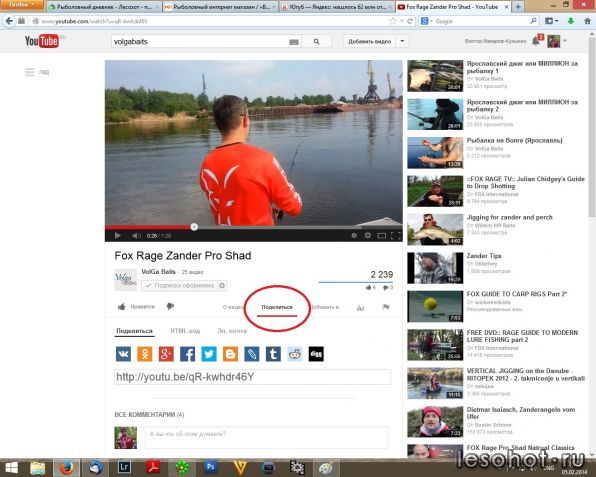The height and width of the screenshot is (477, 596).
Task: Open the video quality settings gear
Action: pyautogui.click(x=368, y=236)
